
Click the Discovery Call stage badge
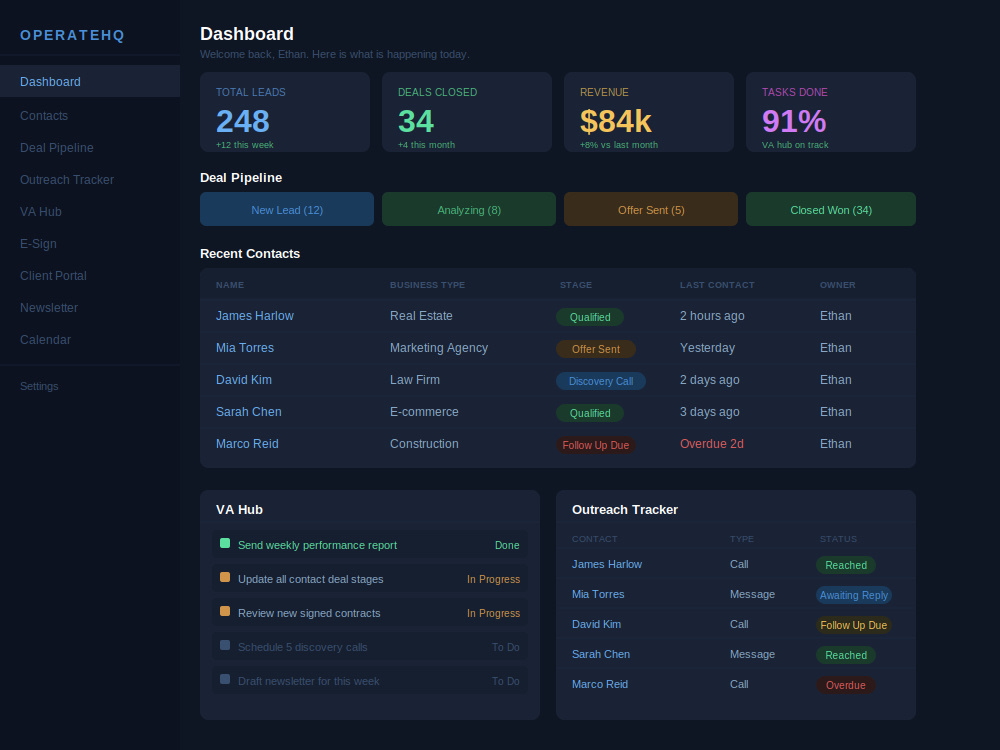tap(601, 381)
